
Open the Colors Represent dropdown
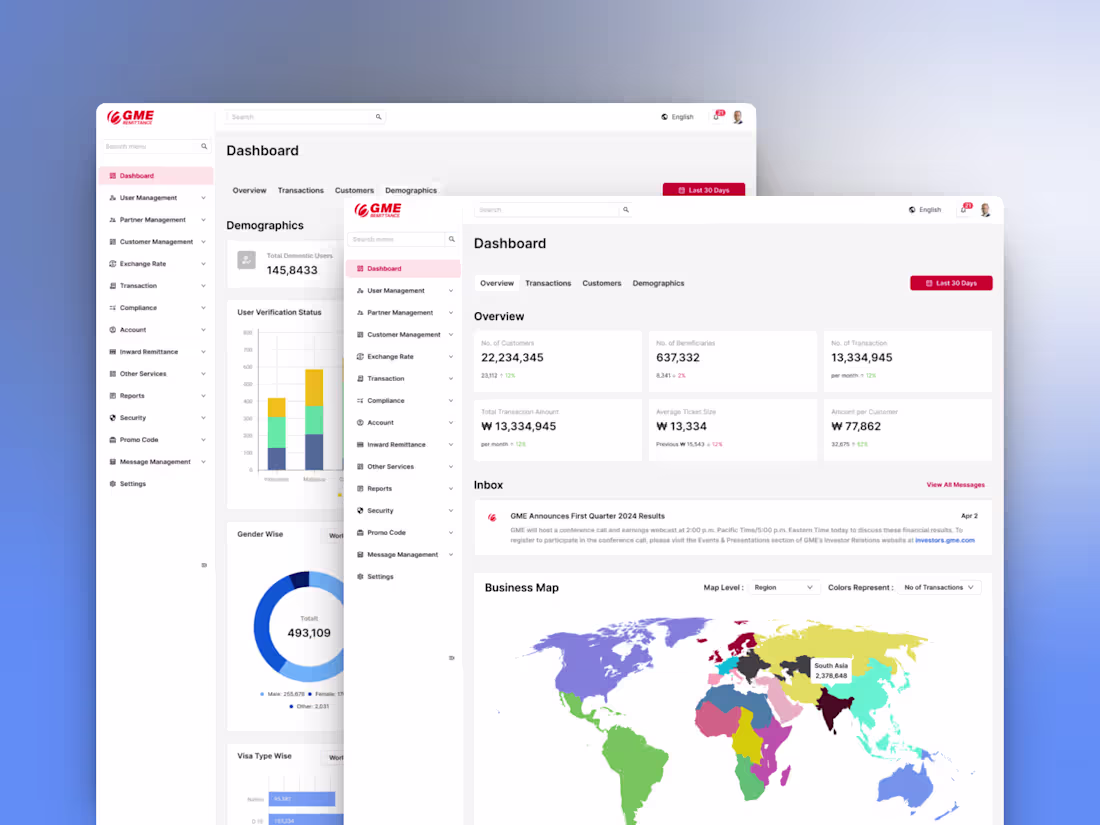coord(938,587)
